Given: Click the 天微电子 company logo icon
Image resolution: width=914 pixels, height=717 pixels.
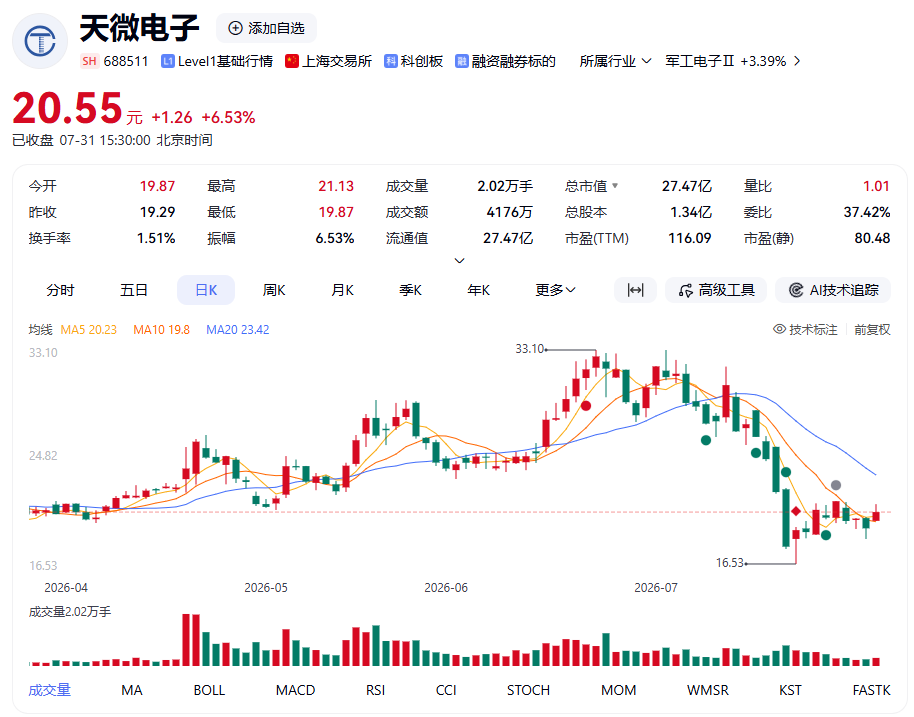Looking at the screenshot, I should click(x=40, y=41).
